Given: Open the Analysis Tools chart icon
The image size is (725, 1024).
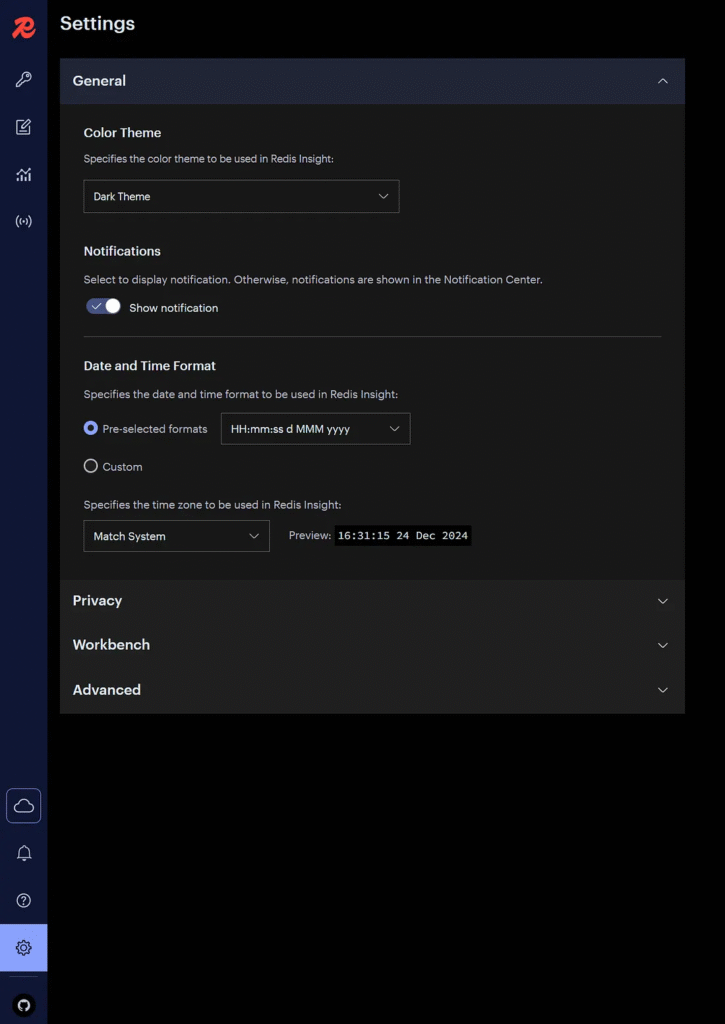Looking at the screenshot, I should 23,175.
